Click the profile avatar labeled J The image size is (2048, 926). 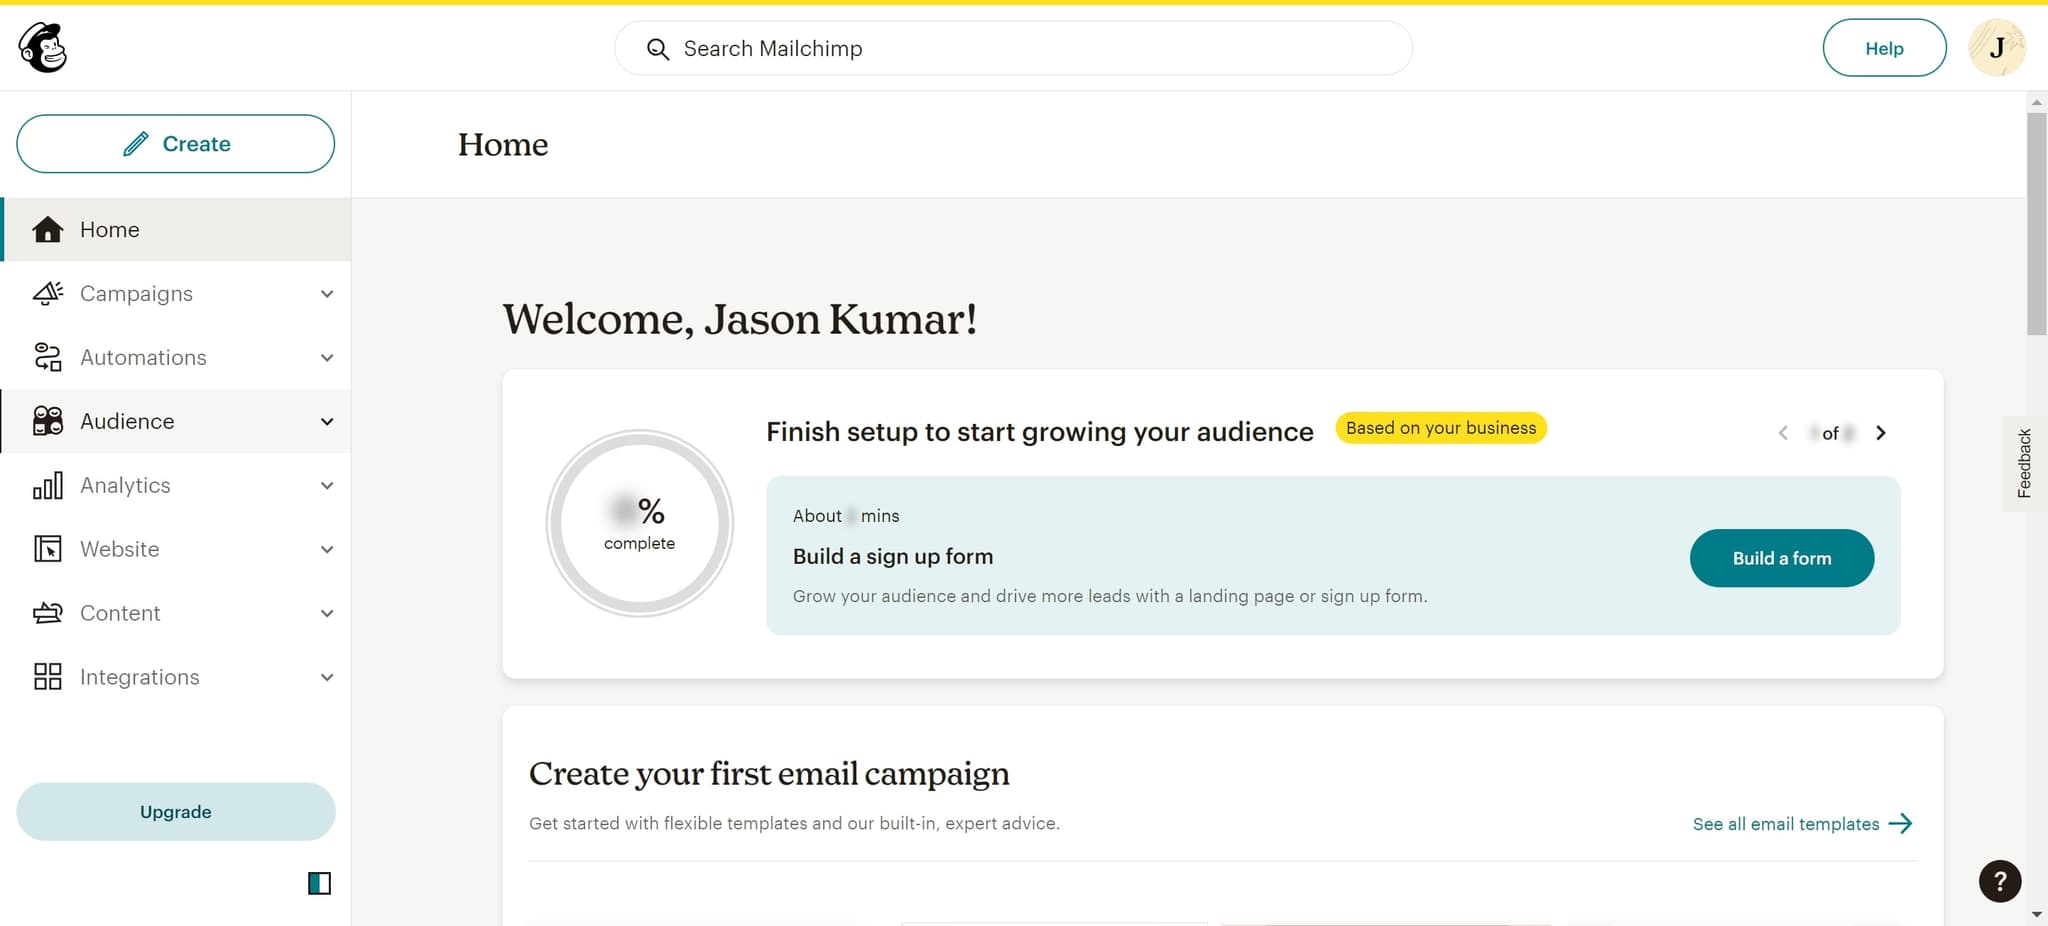click(x=1997, y=47)
